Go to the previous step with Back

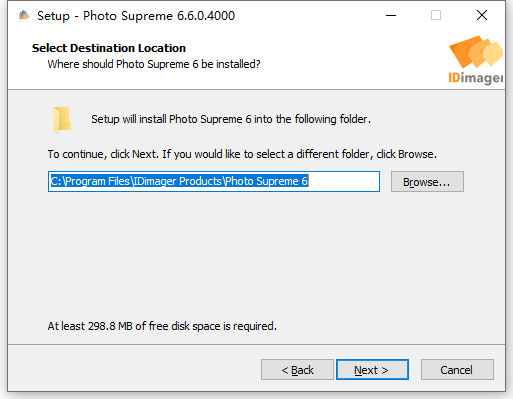(x=297, y=370)
